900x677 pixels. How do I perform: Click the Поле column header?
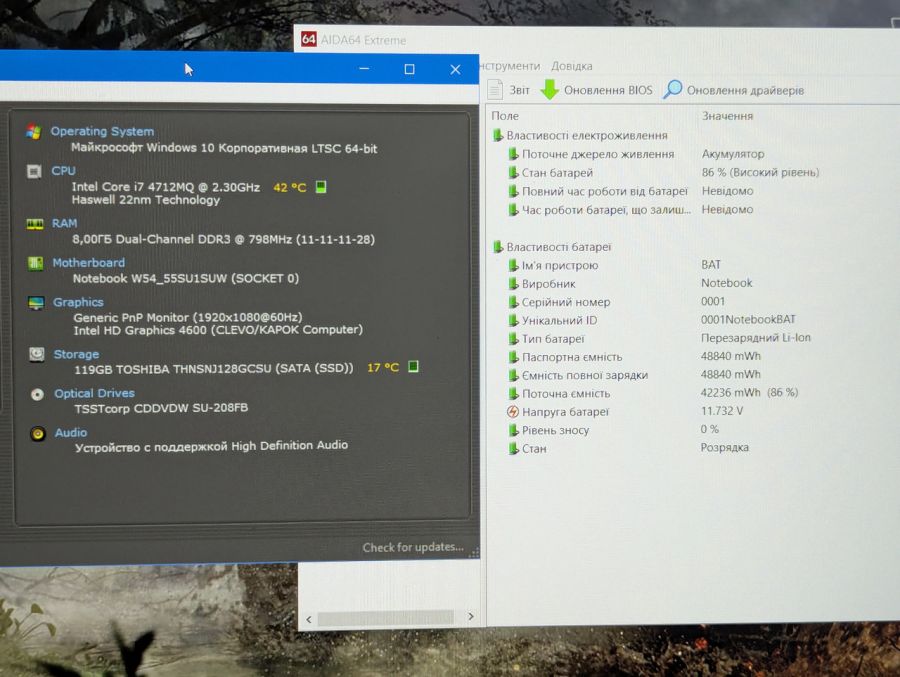point(505,116)
